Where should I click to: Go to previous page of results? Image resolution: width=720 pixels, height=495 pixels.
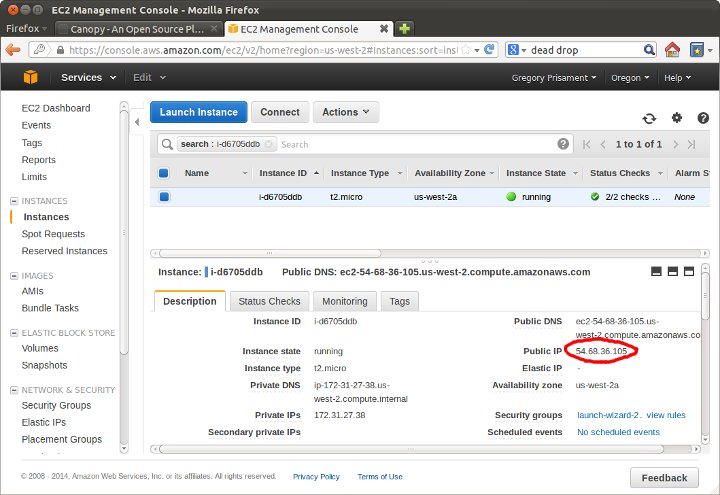[x=603, y=144]
